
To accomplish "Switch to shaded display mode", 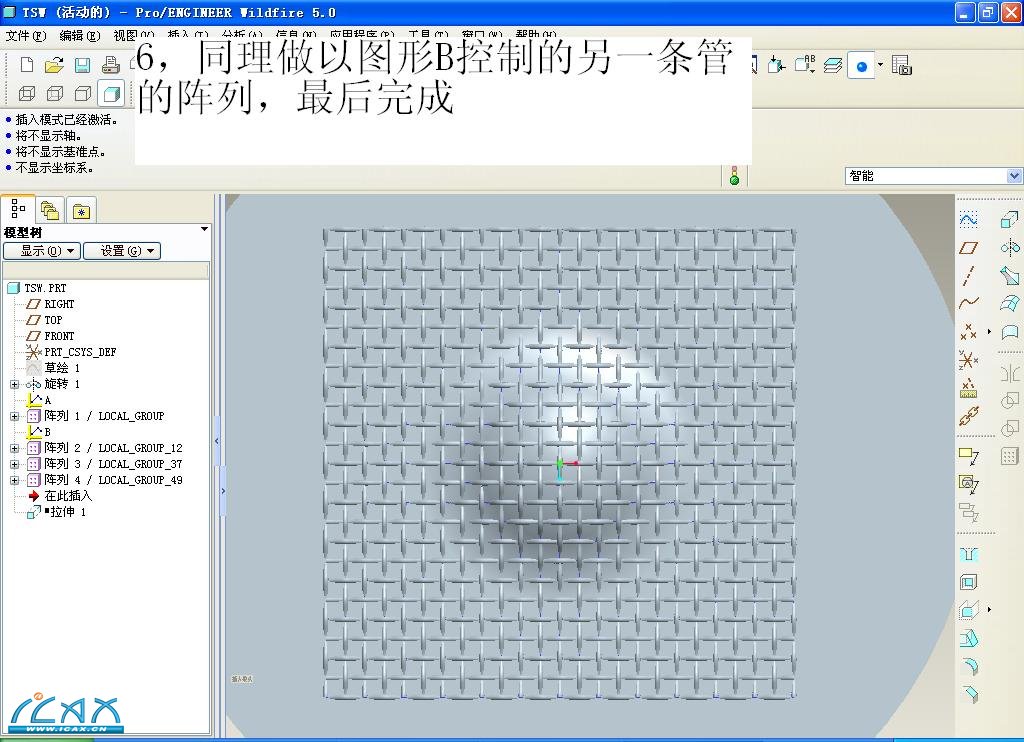I will (111, 93).
